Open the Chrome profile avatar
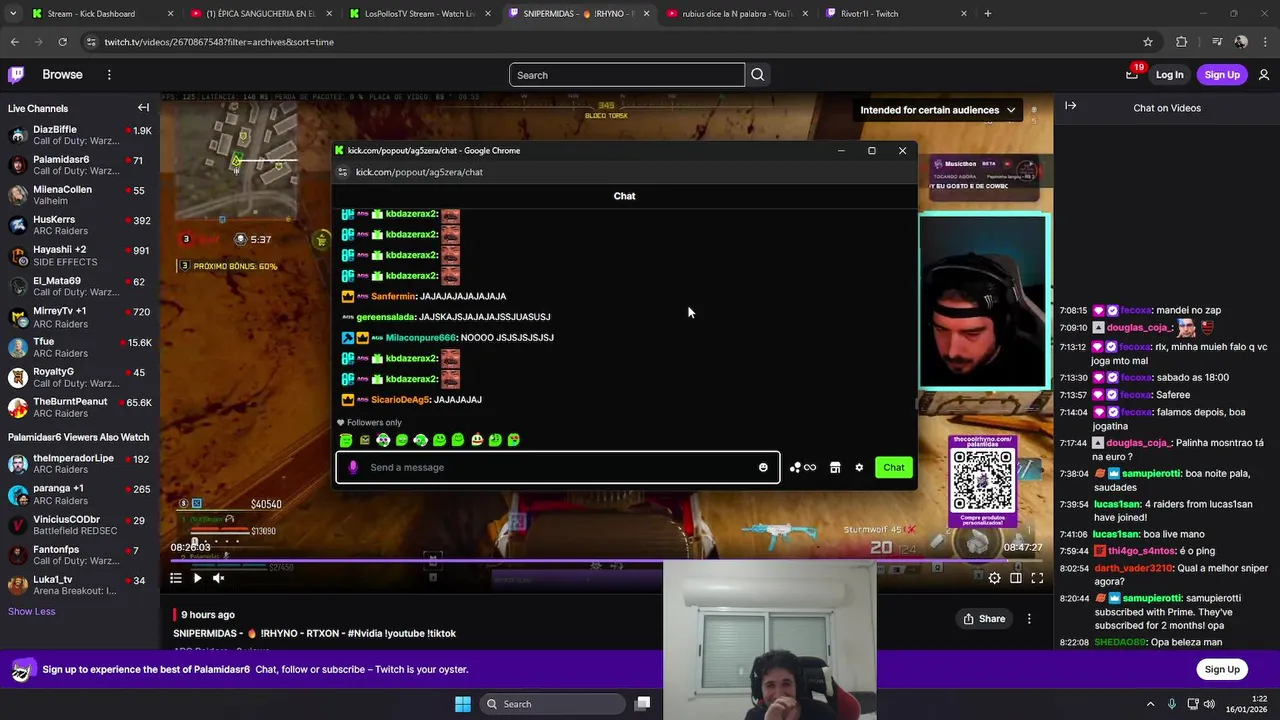 (1241, 42)
